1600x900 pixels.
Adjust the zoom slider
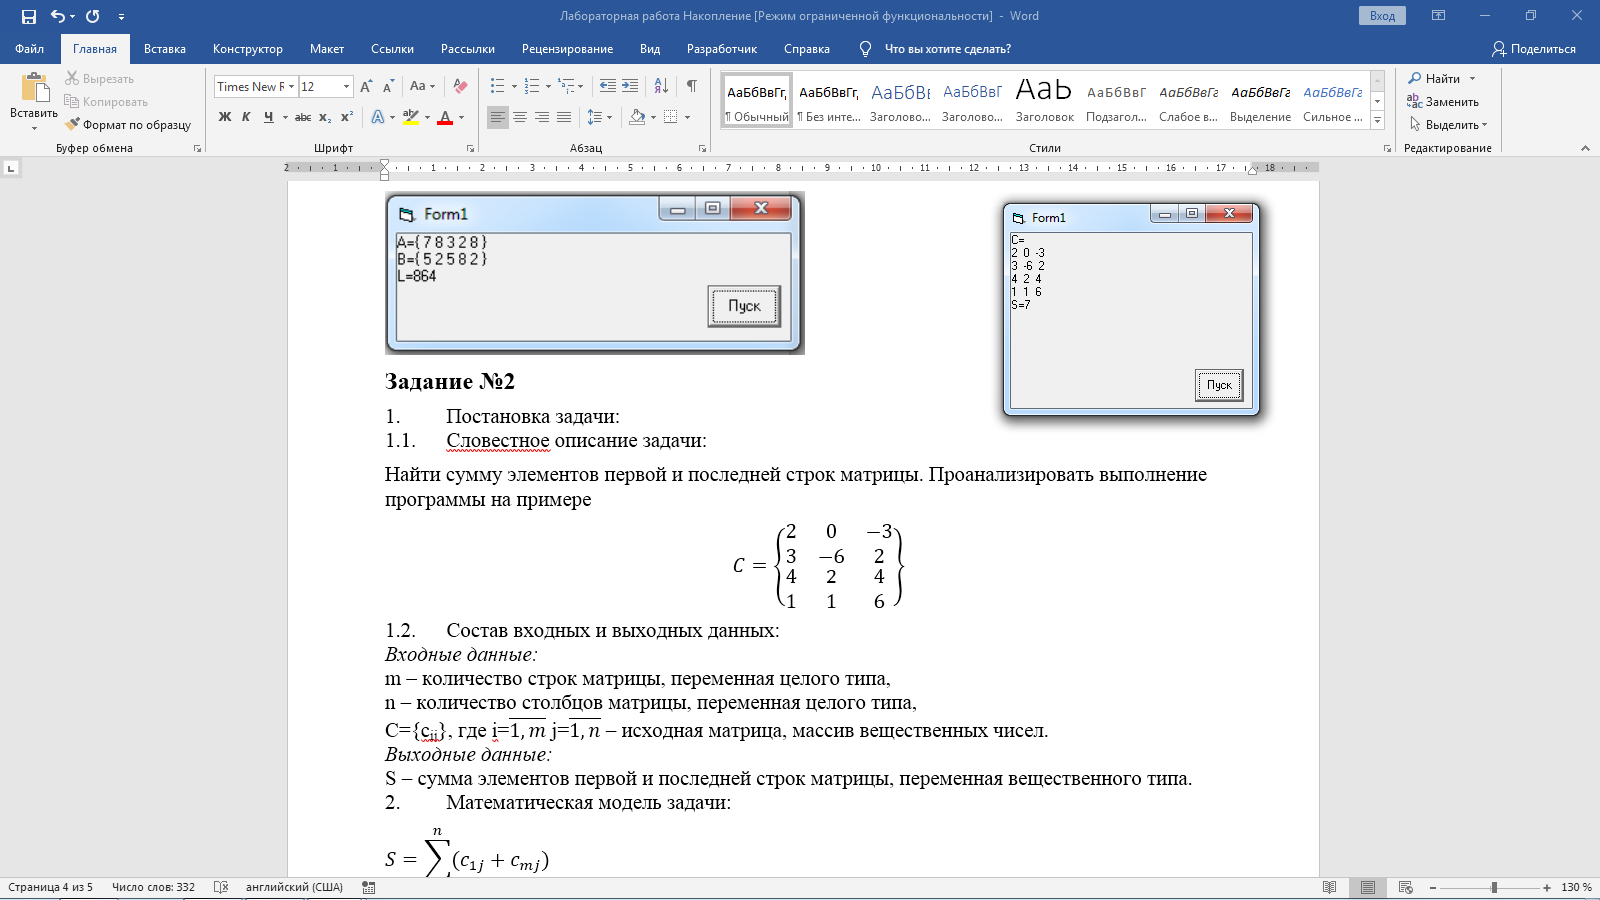[x=1494, y=887]
